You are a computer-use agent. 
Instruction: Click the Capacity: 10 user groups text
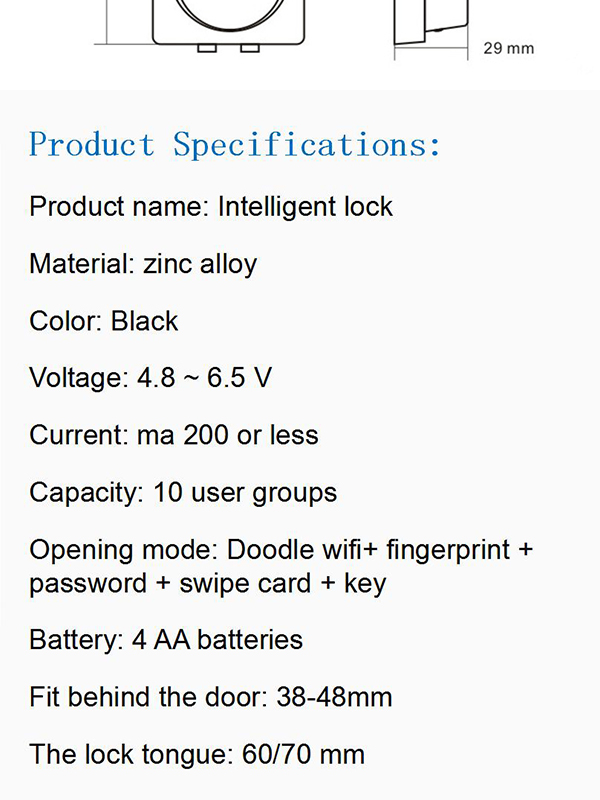pos(183,493)
